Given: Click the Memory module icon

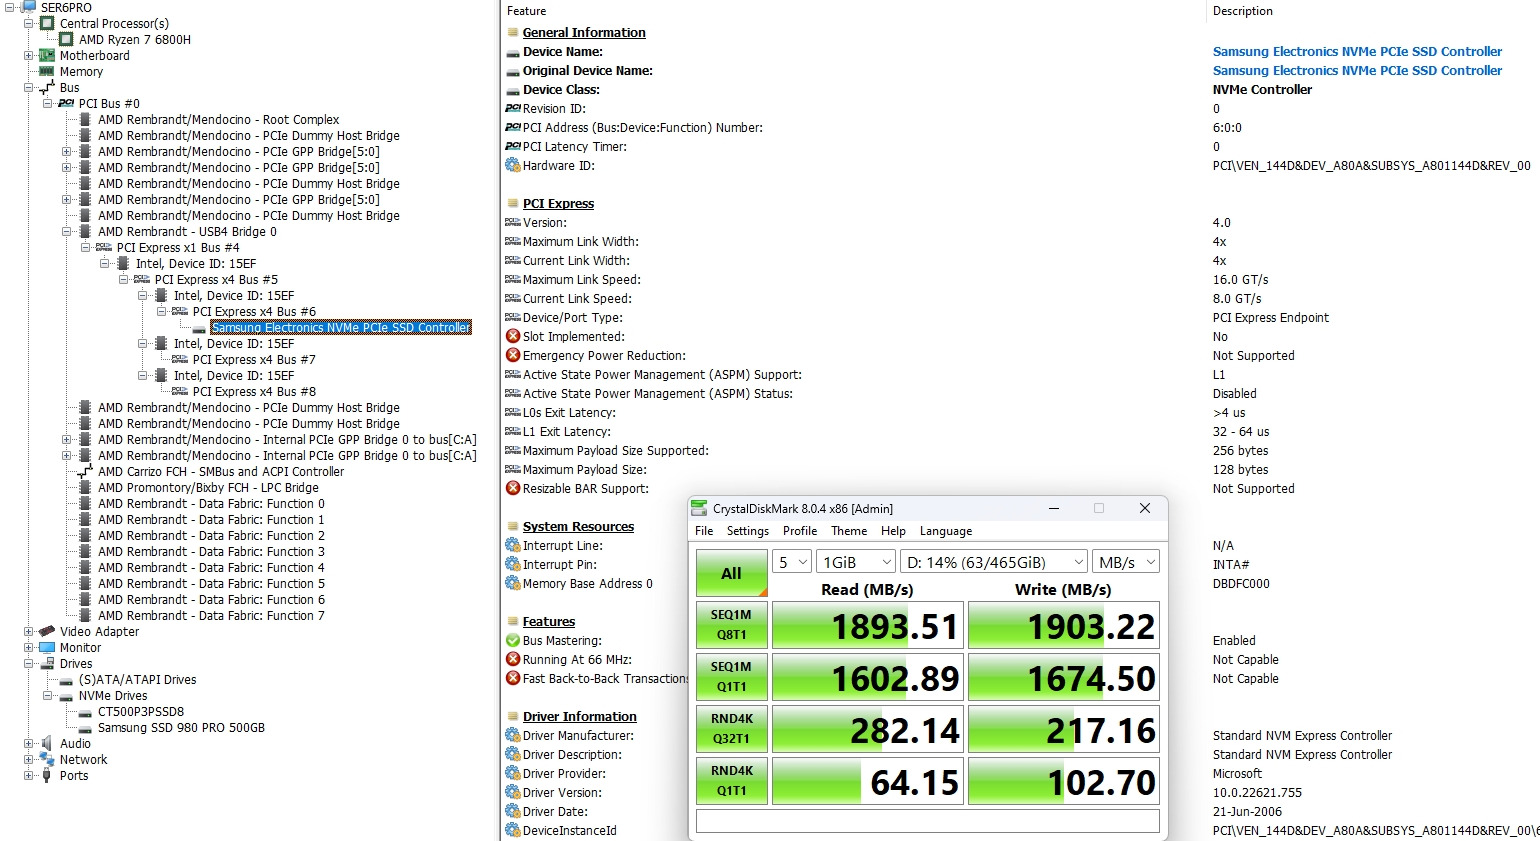Looking at the screenshot, I should click(x=47, y=71).
